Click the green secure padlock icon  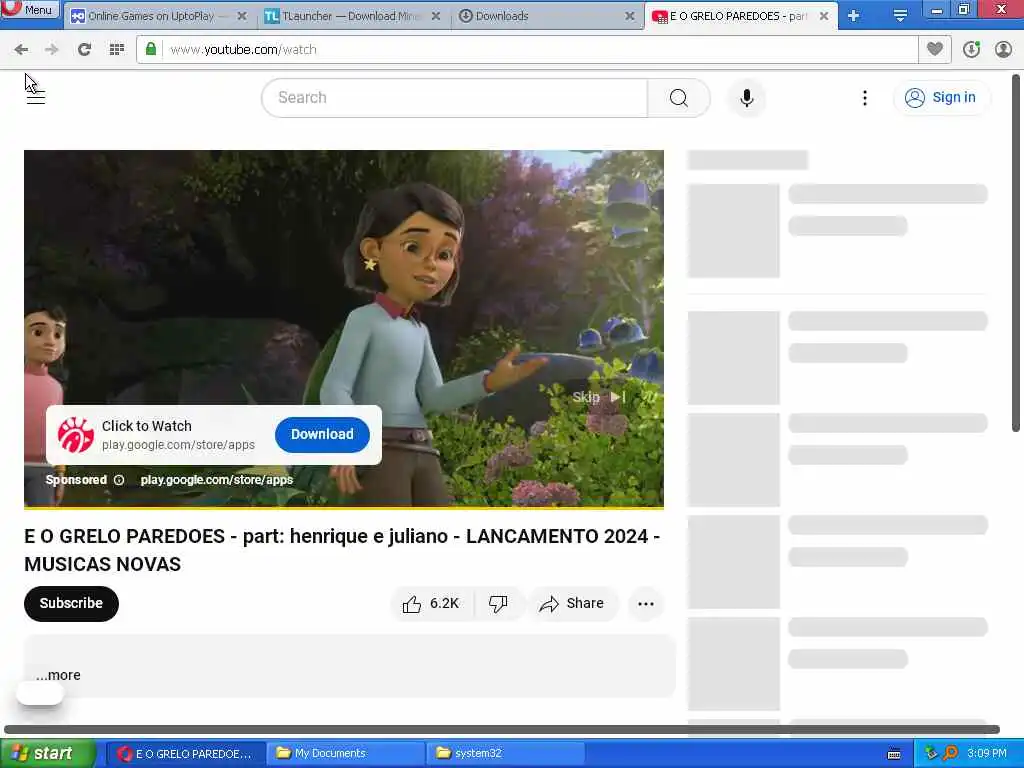tap(151, 49)
